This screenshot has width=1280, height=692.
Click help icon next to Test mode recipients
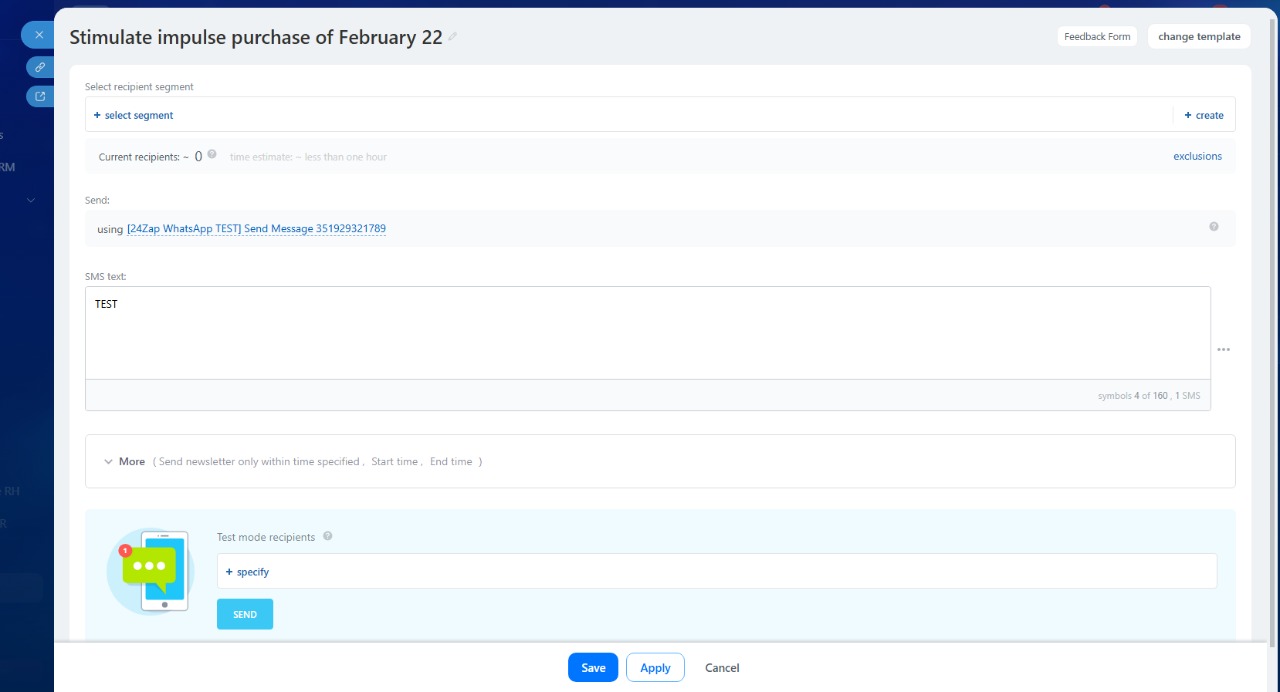328,537
